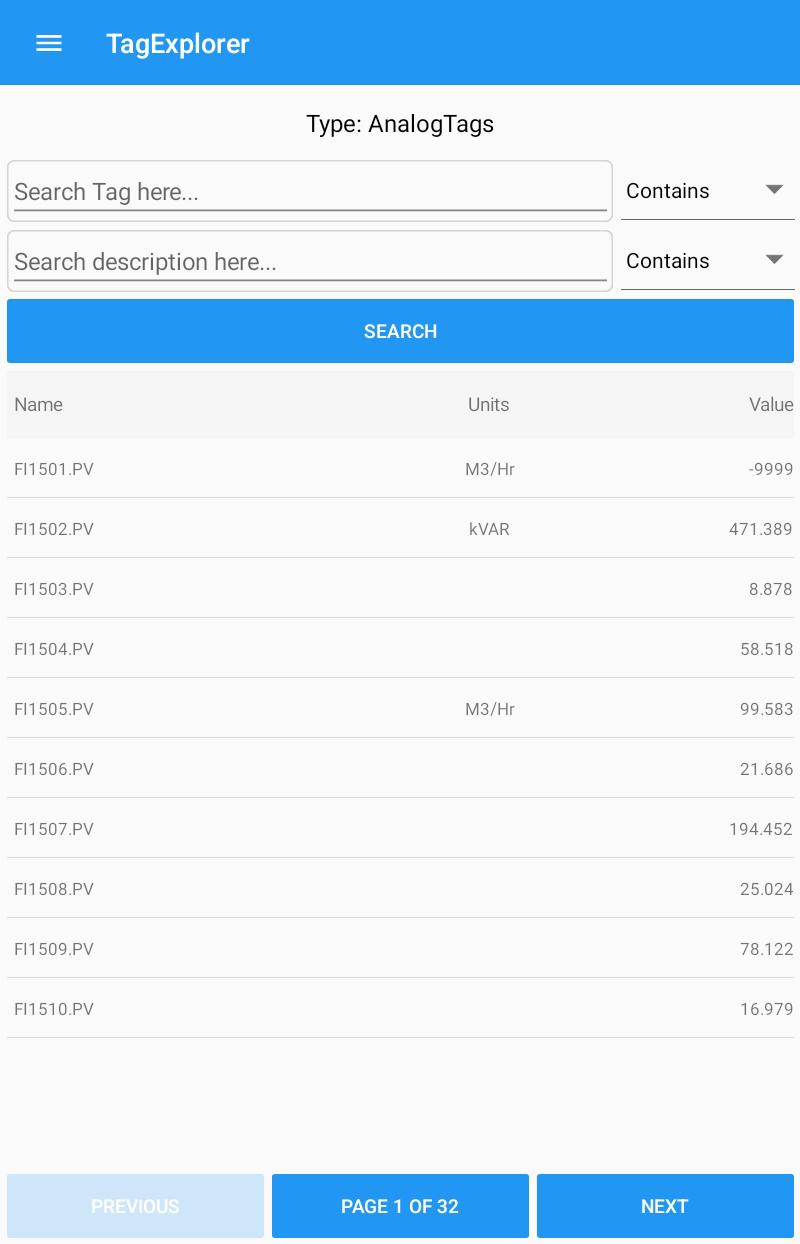This screenshot has height=1244, width=800.
Task: Click the 25.024 value cell
Action: [766, 889]
